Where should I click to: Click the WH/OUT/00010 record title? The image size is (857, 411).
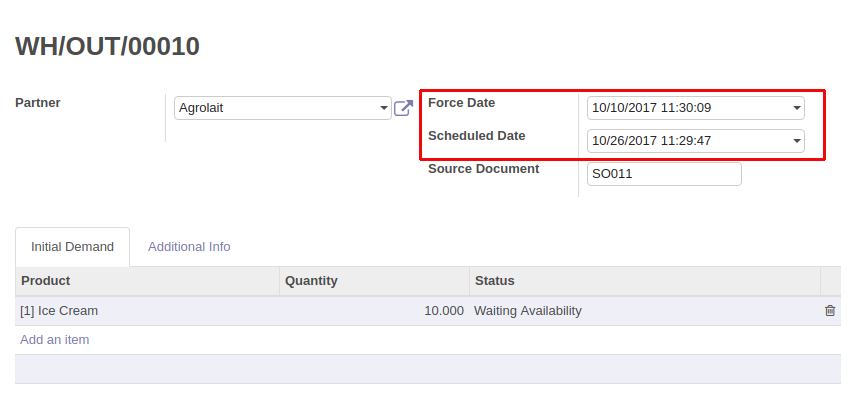tap(108, 46)
